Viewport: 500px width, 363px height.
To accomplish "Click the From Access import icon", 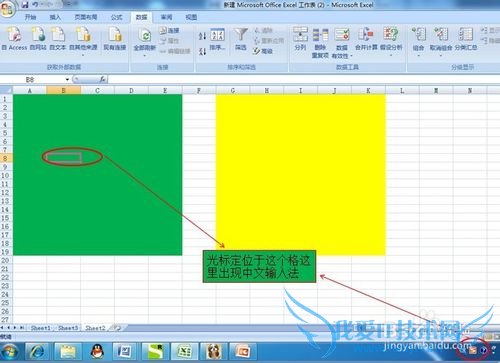I will (14, 38).
